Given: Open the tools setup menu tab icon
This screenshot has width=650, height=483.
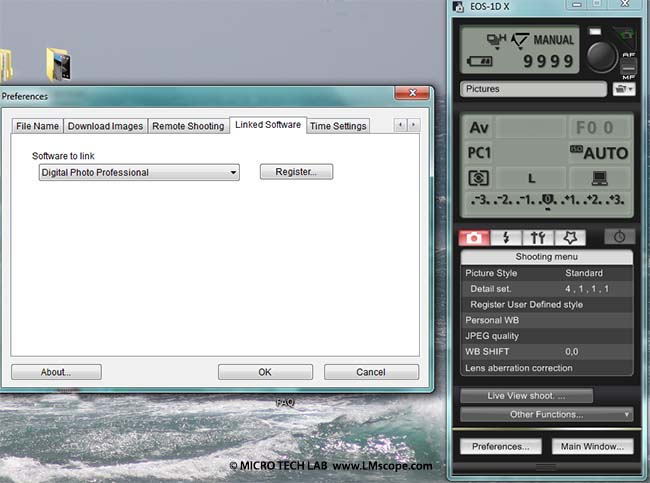Looking at the screenshot, I should 538,238.
